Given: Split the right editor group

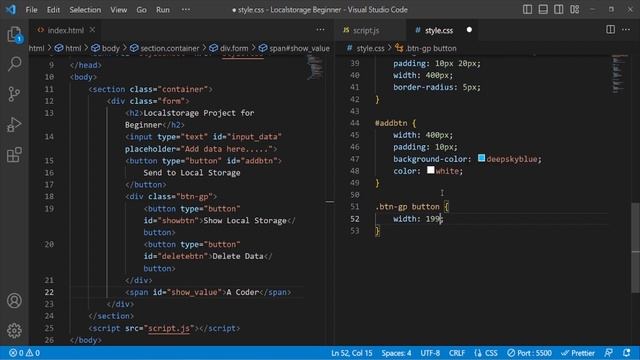Looking at the screenshot, I should point(610,29).
